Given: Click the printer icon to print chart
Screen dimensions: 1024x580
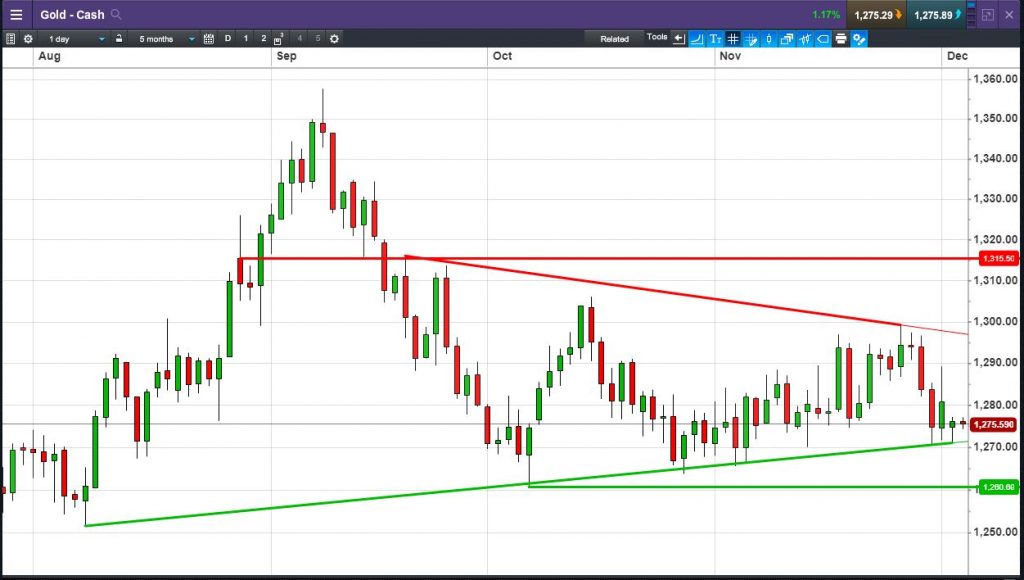Looking at the screenshot, I should pyautogui.click(x=840, y=39).
